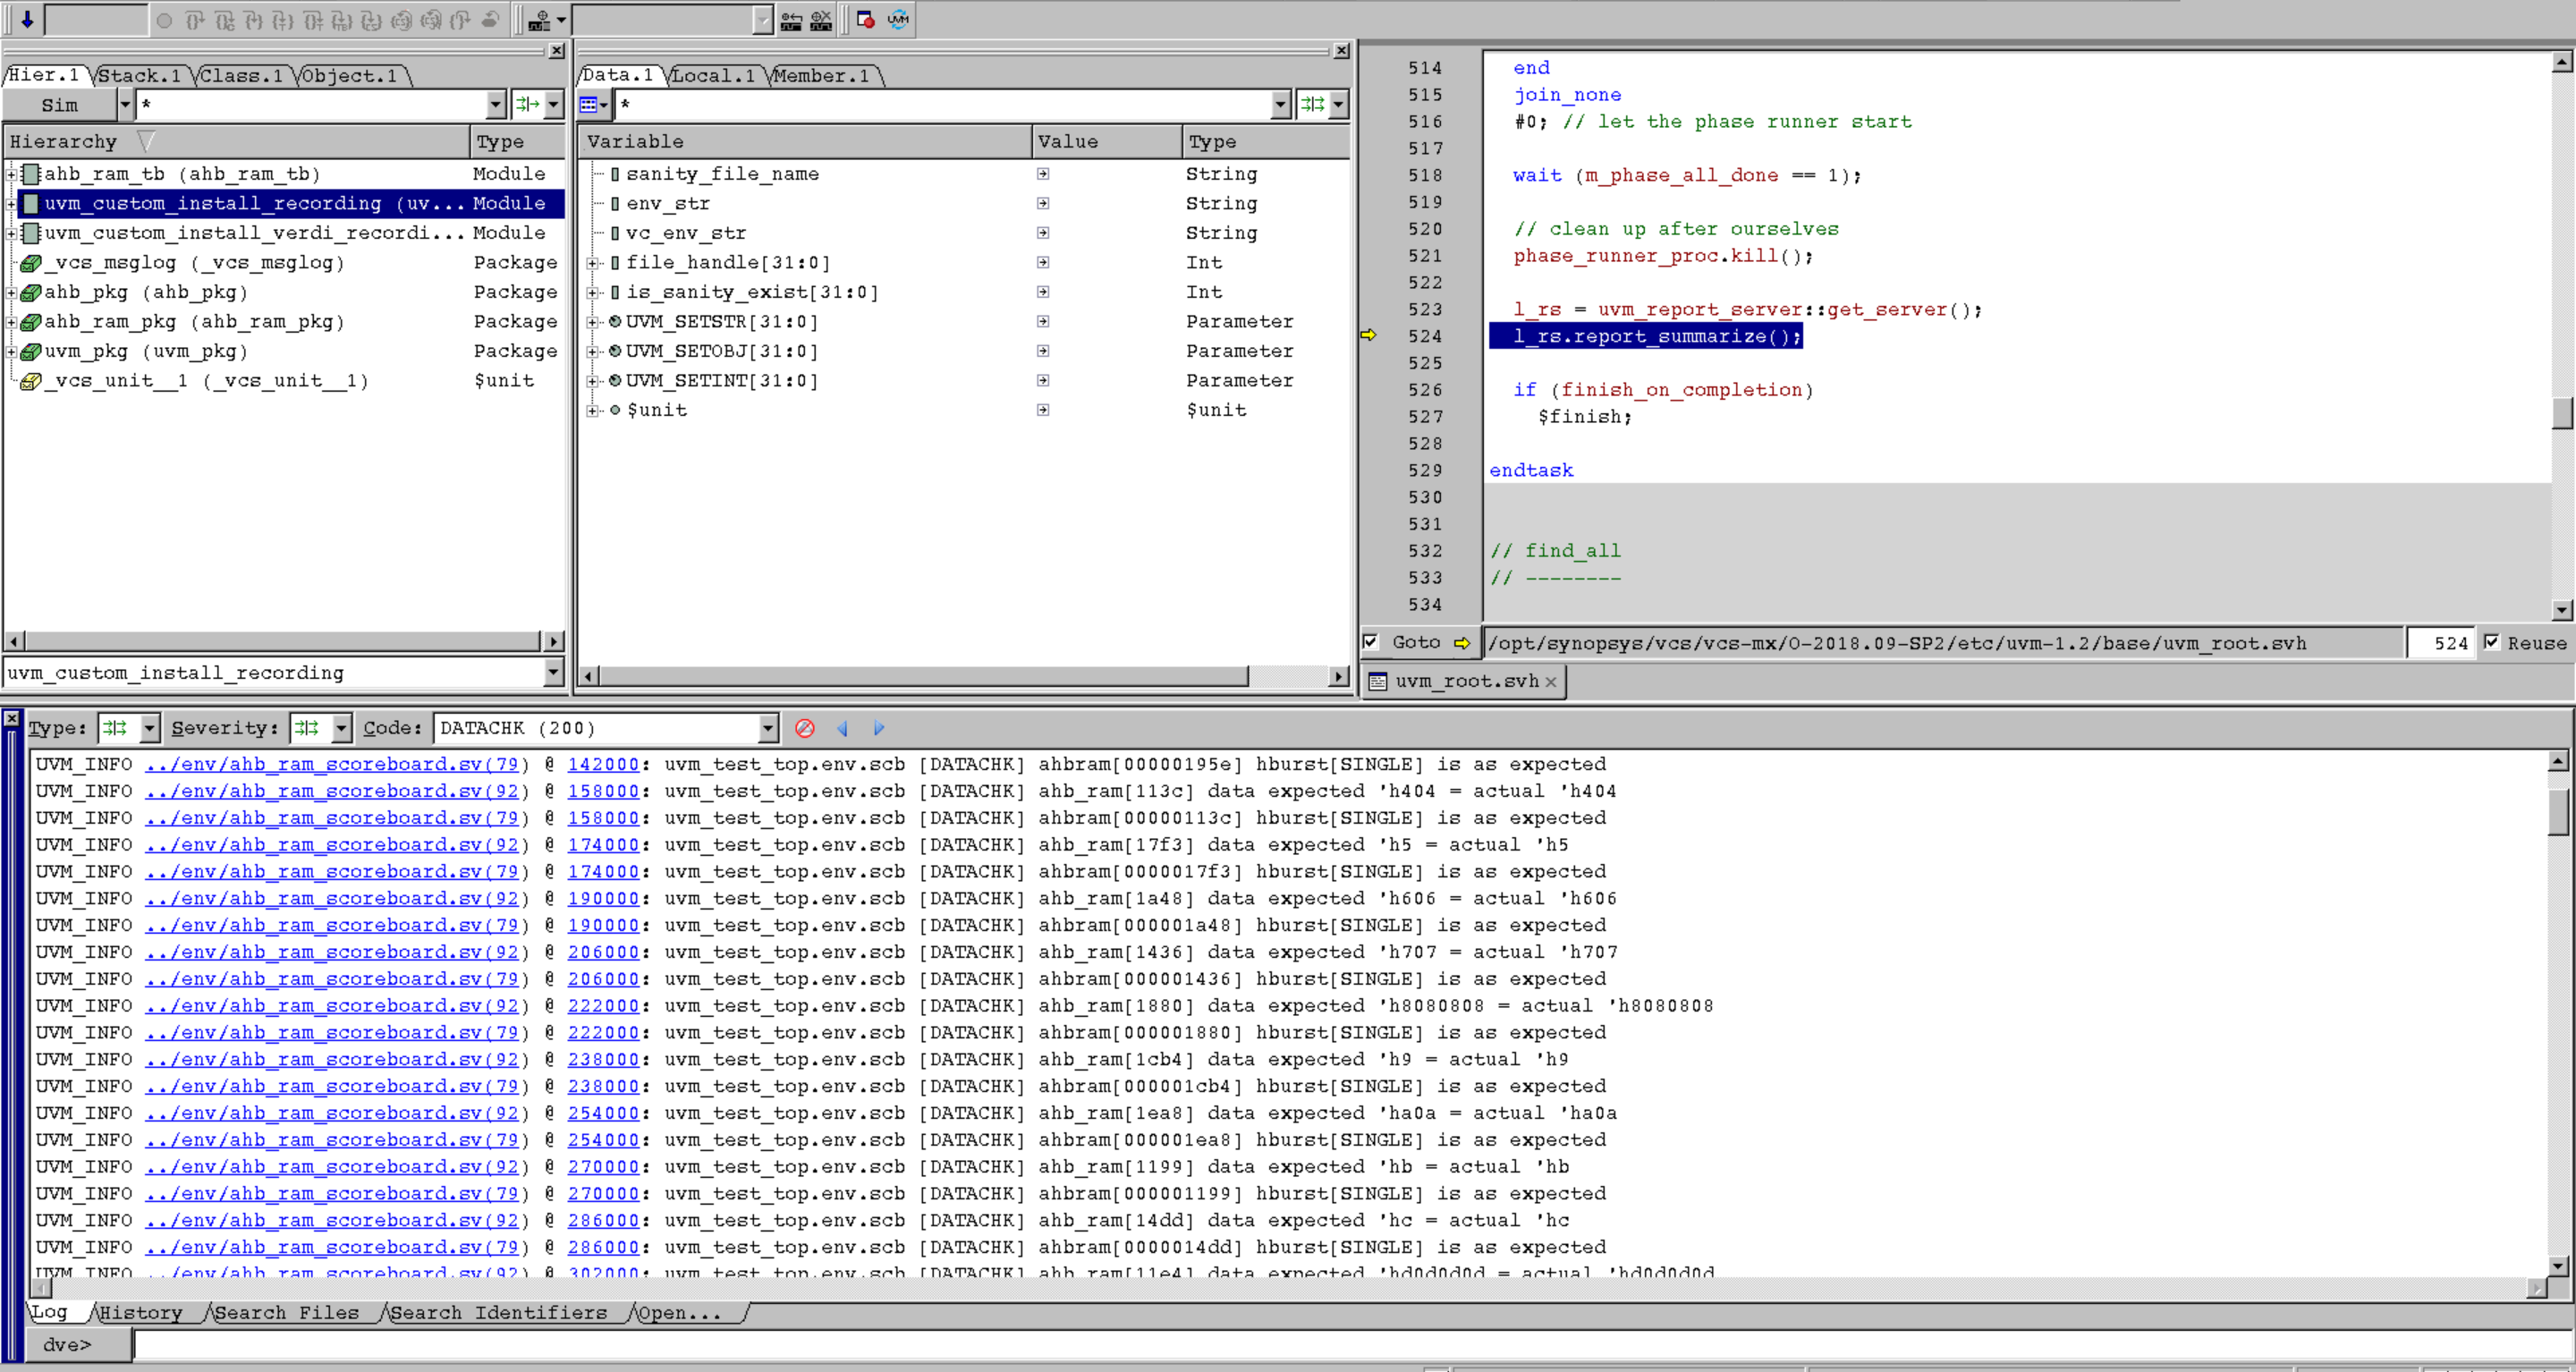Viewport: 2576px width, 1372px height.
Task: Click the Data pane view mode icon
Action: [x=589, y=104]
